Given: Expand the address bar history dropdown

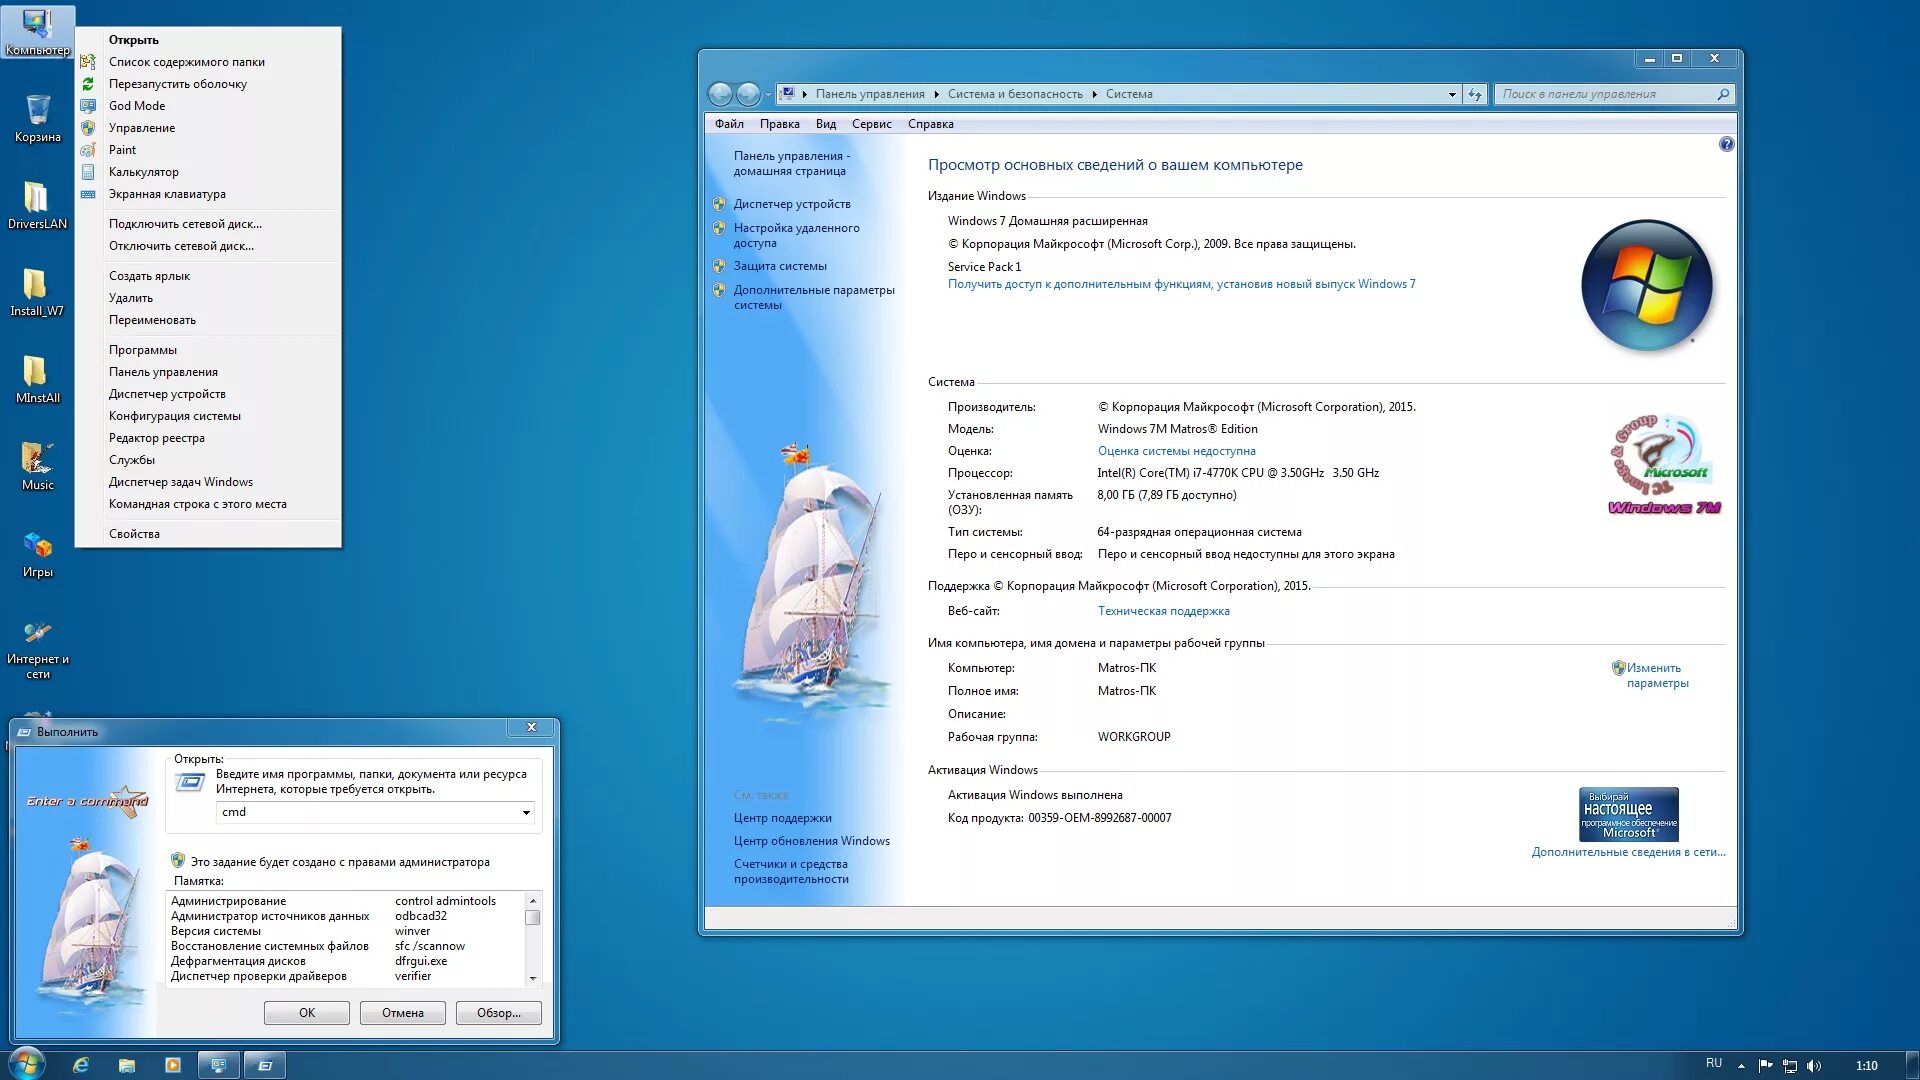Looking at the screenshot, I should tap(1452, 94).
